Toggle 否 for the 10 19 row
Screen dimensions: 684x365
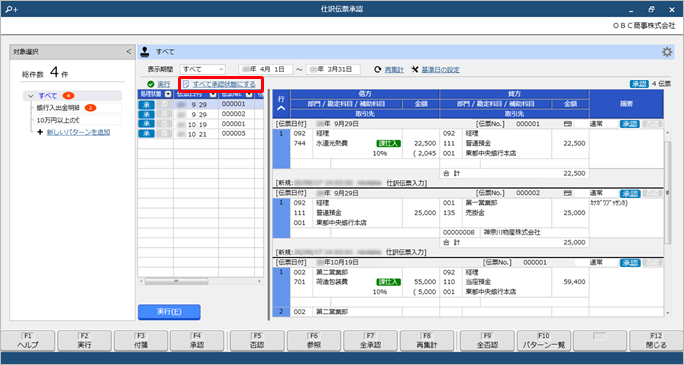[x=163, y=124]
